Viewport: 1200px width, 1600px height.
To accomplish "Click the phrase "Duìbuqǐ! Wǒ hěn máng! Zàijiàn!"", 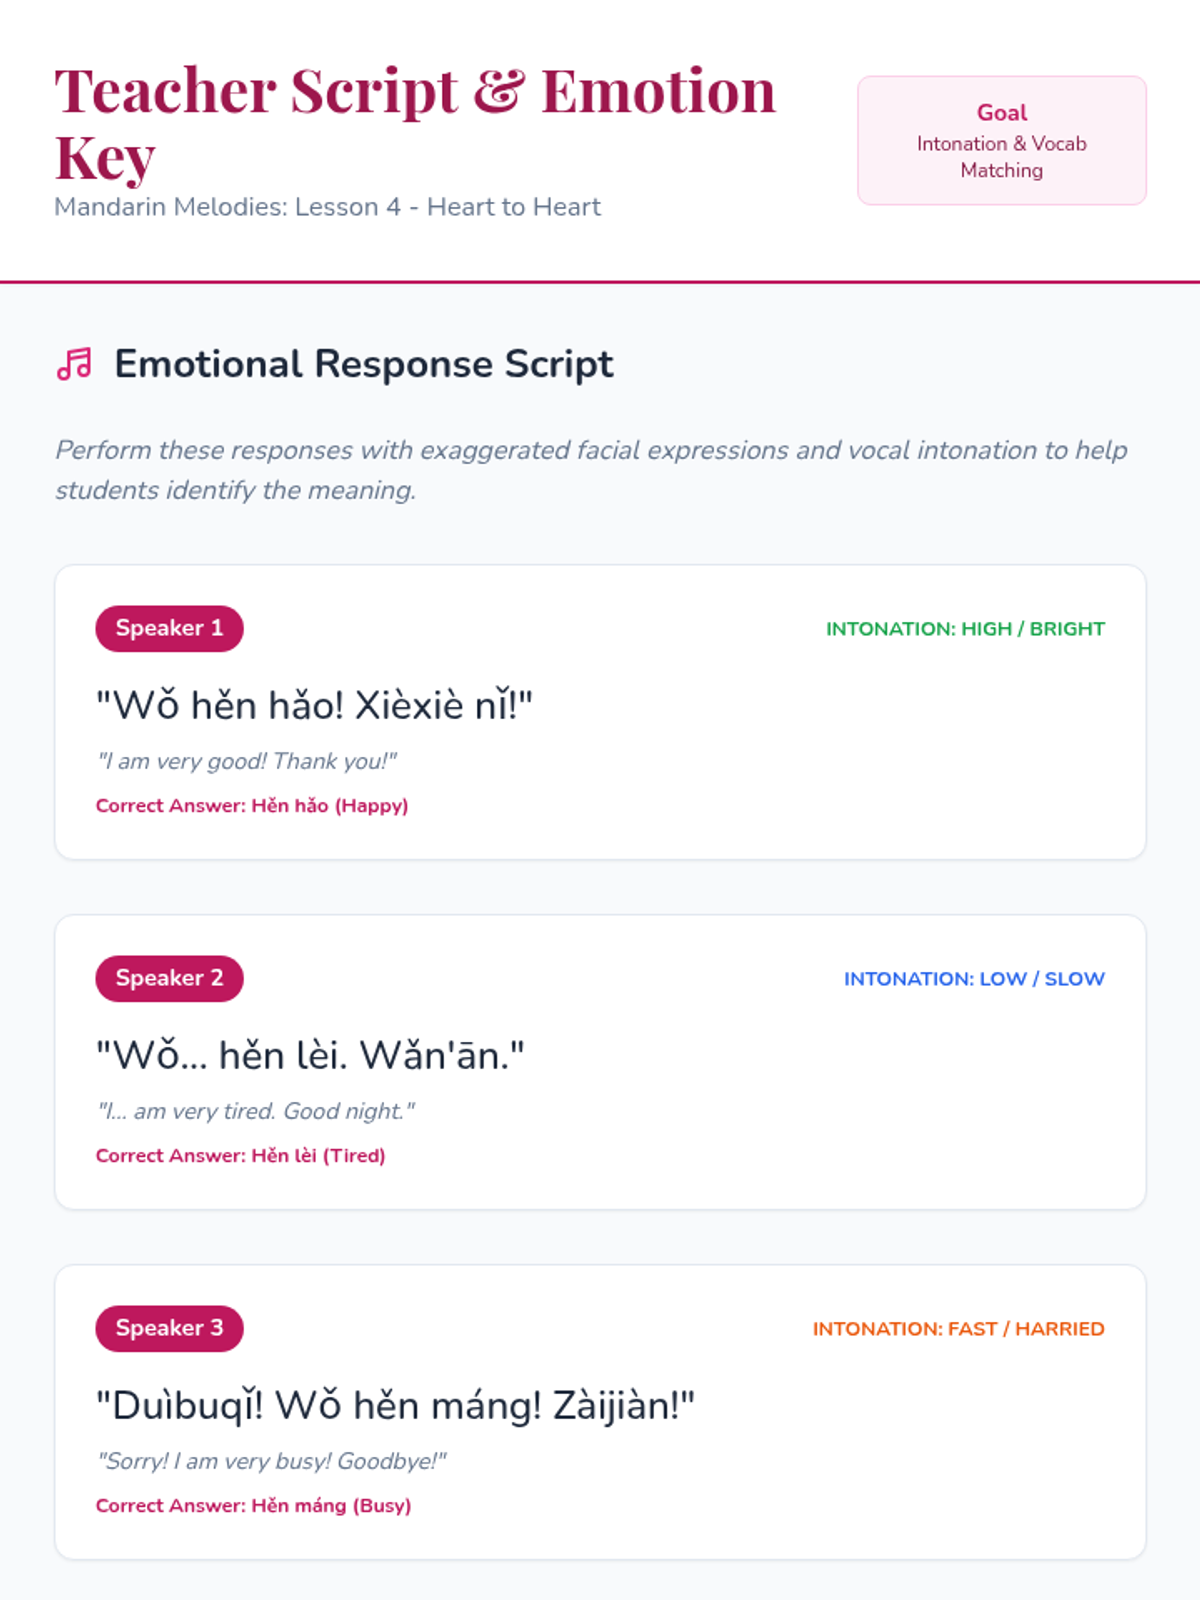I will pyautogui.click(x=395, y=1406).
